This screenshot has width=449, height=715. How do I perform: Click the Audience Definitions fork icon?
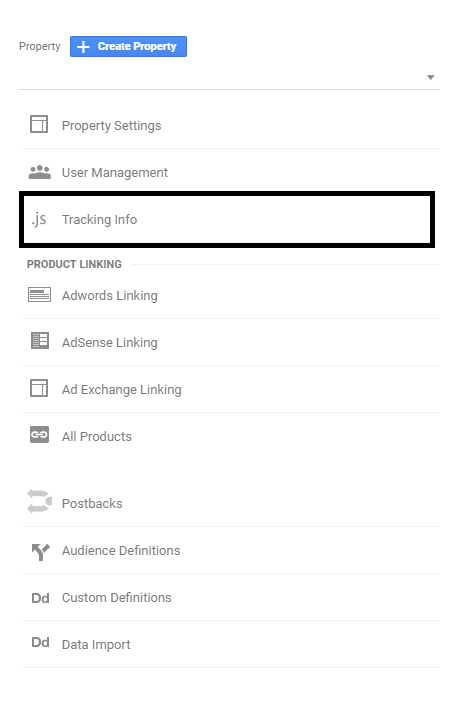click(x=41, y=552)
